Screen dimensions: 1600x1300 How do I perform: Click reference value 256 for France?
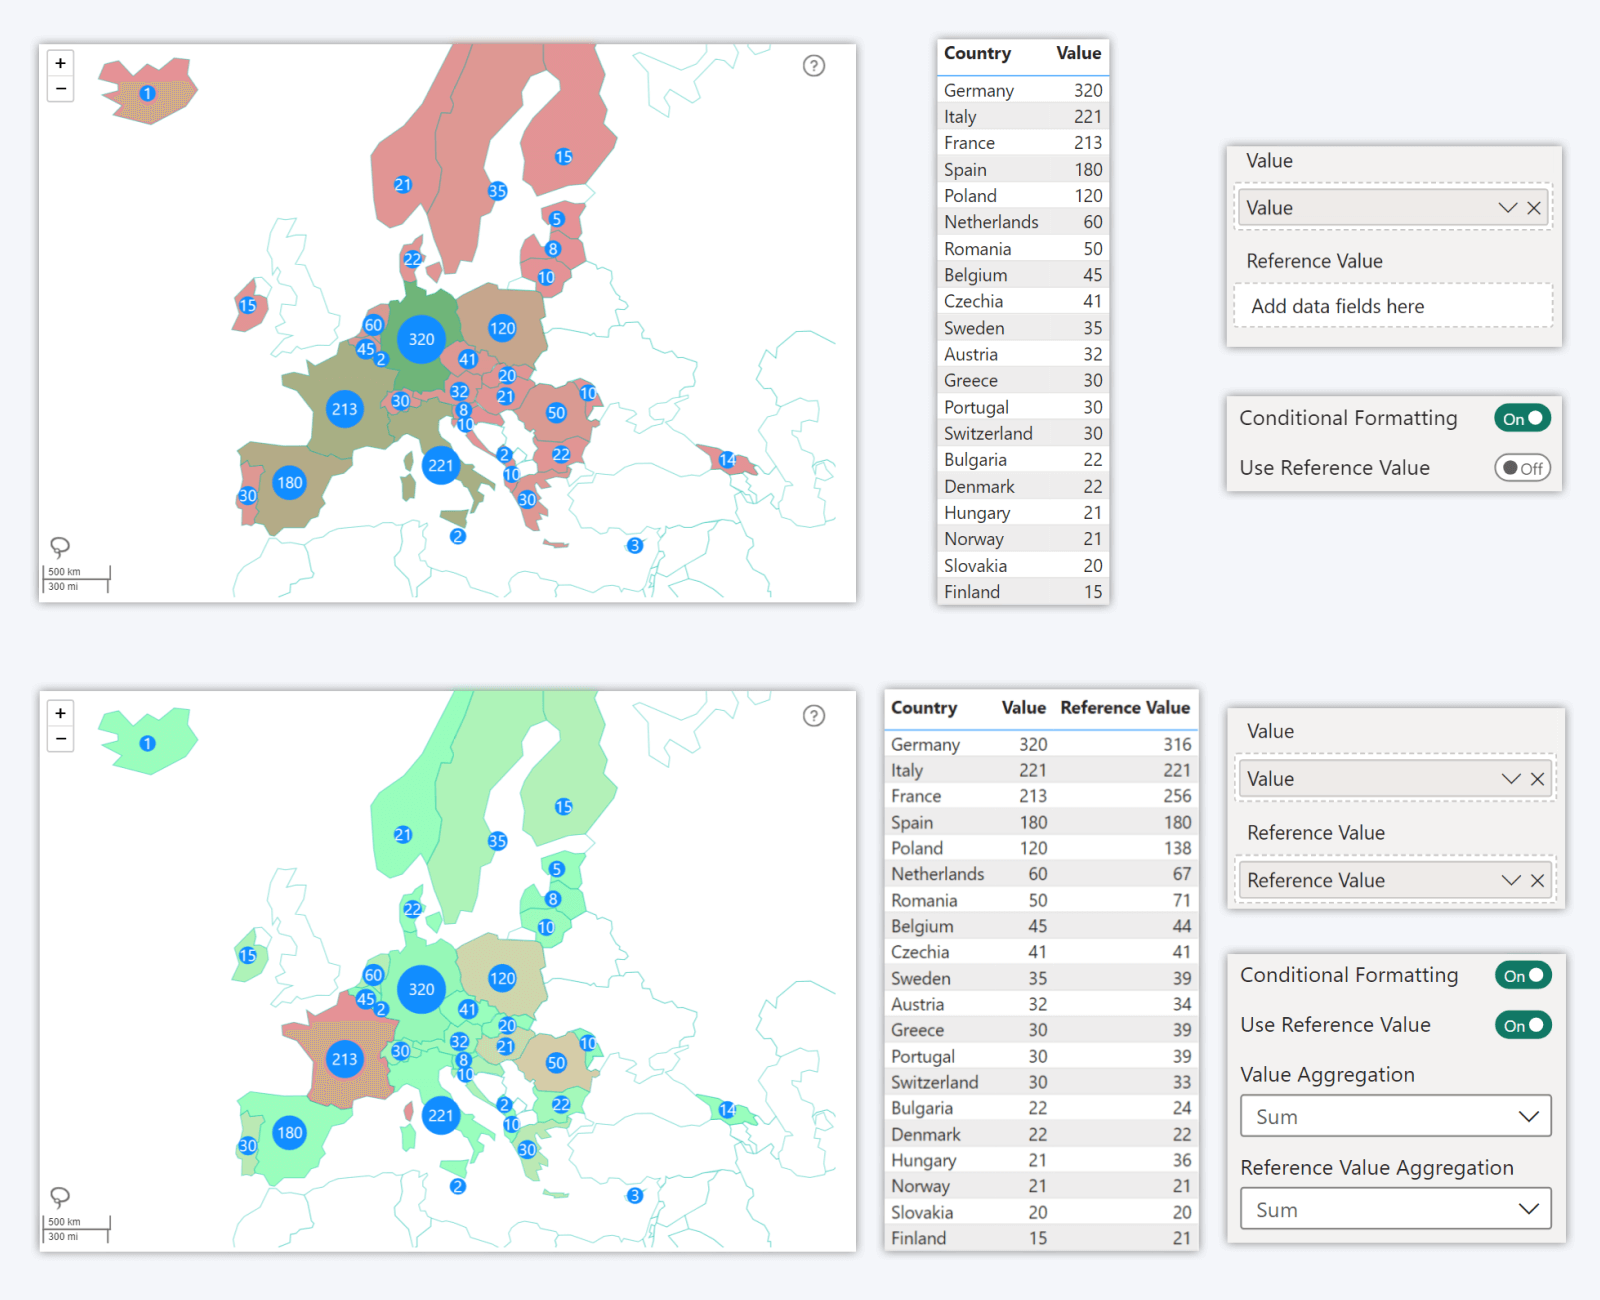click(1177, 796)
